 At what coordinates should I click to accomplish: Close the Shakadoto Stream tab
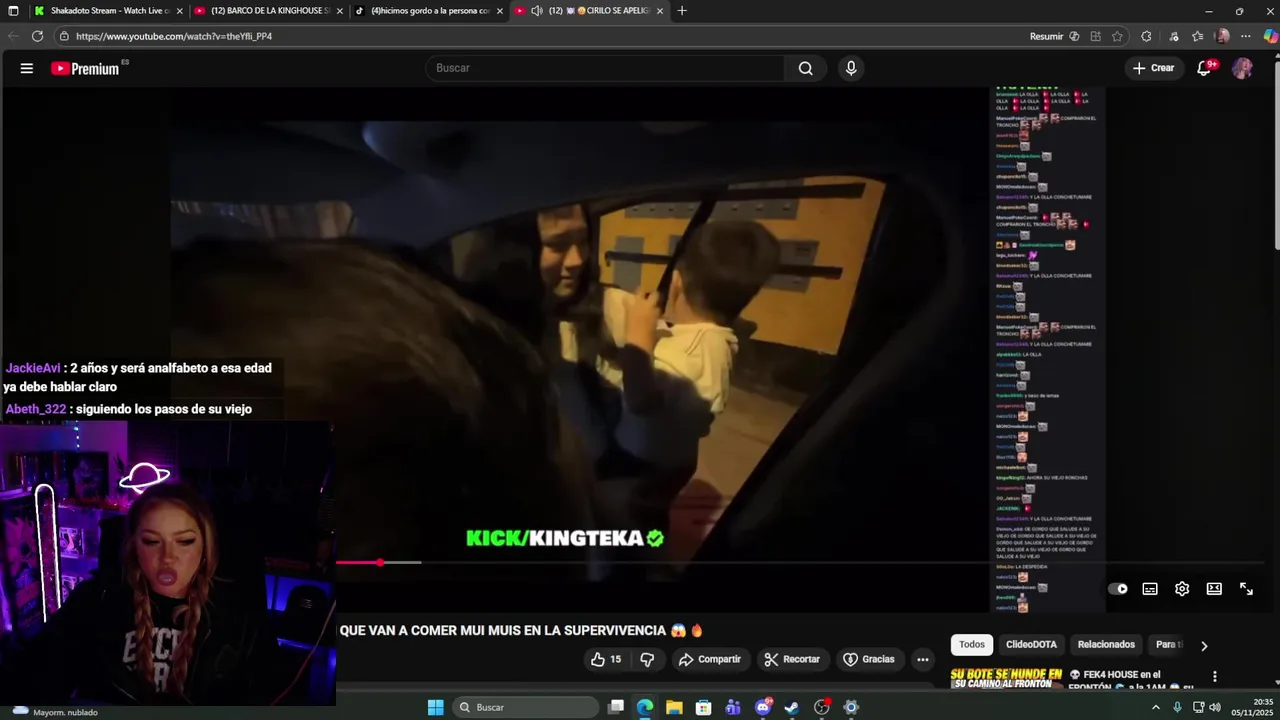(x=180, y=11)
